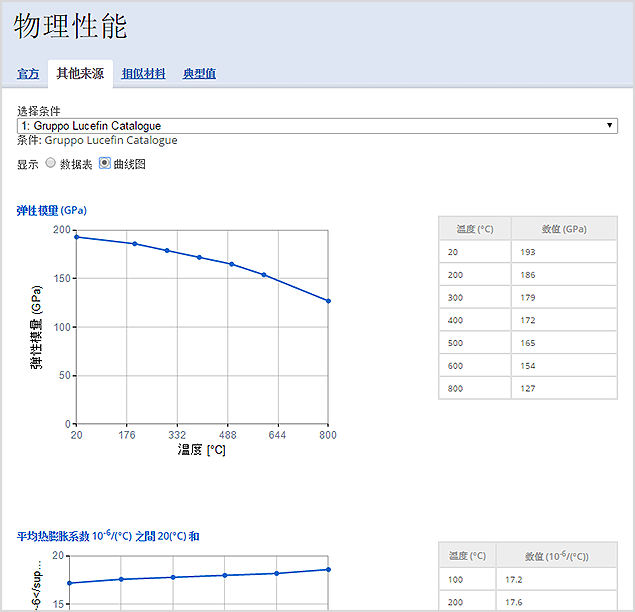The image size is (635, 612).
Task: Select the 193 value cell in the table
Action: 564,252
